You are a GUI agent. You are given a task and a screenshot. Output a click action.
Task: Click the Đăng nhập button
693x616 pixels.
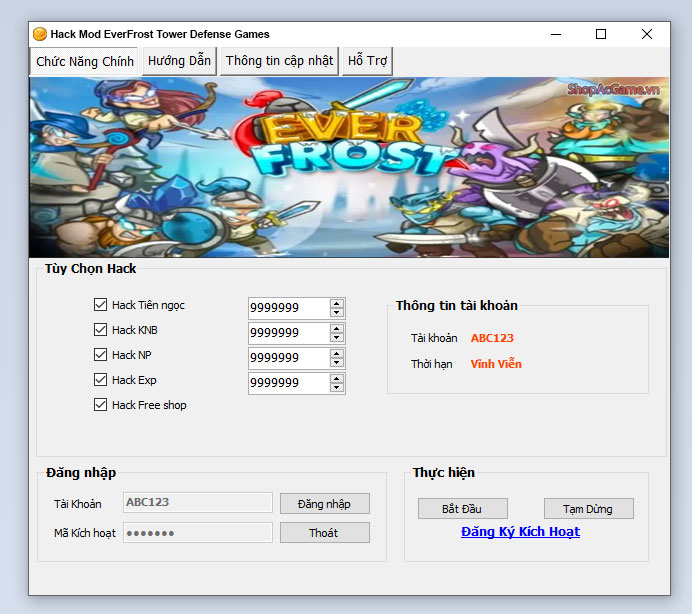[325, 504]
